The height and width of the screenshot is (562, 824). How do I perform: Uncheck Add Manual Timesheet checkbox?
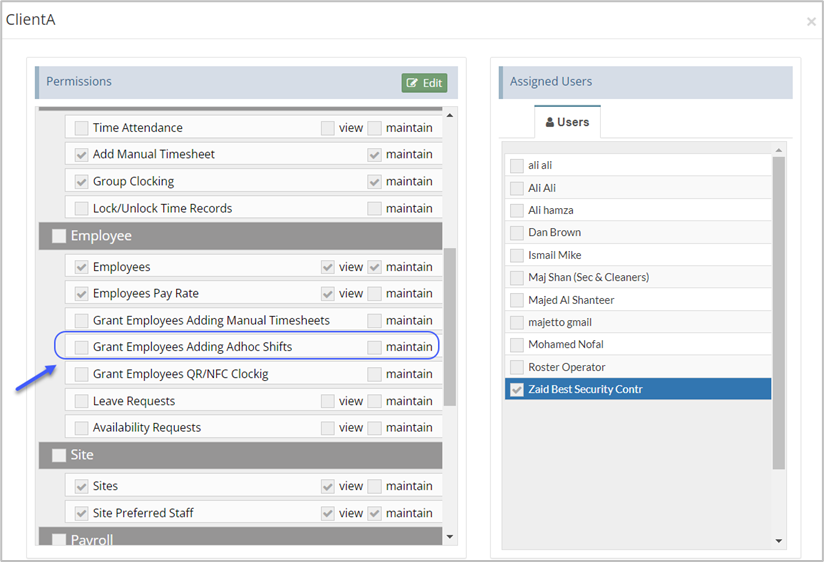(81, 155)
